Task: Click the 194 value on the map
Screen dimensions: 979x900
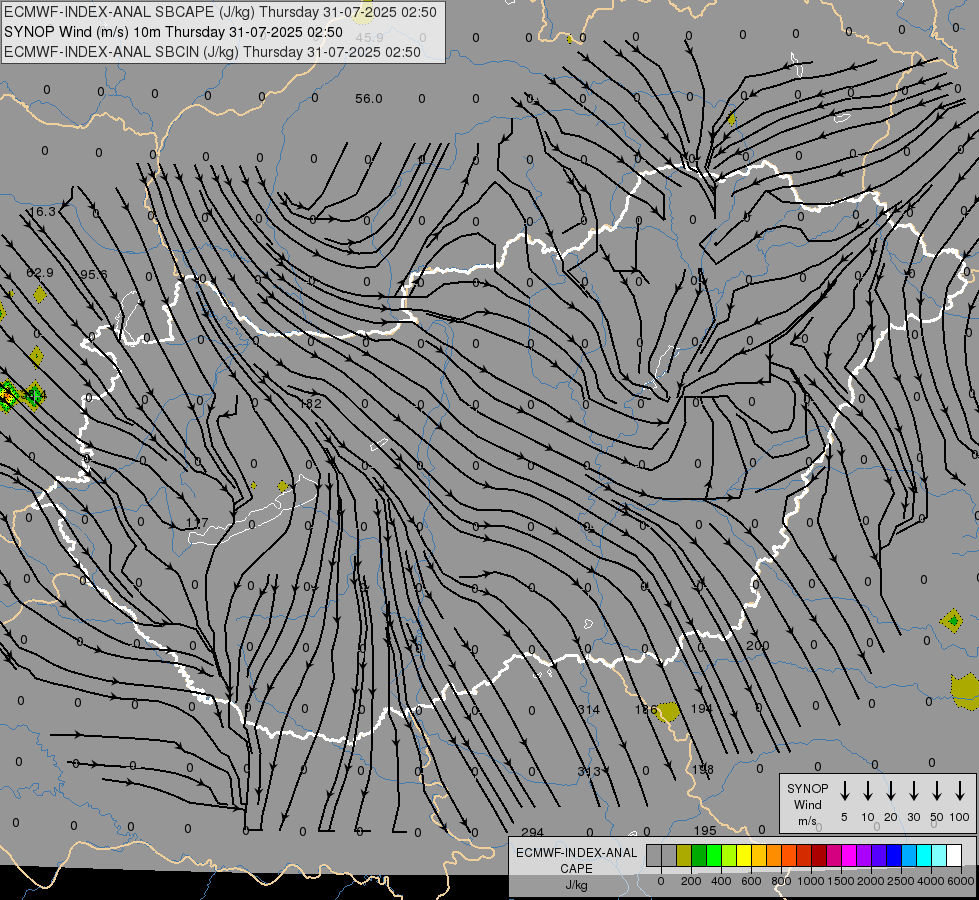Action: (x=702, y=709)
